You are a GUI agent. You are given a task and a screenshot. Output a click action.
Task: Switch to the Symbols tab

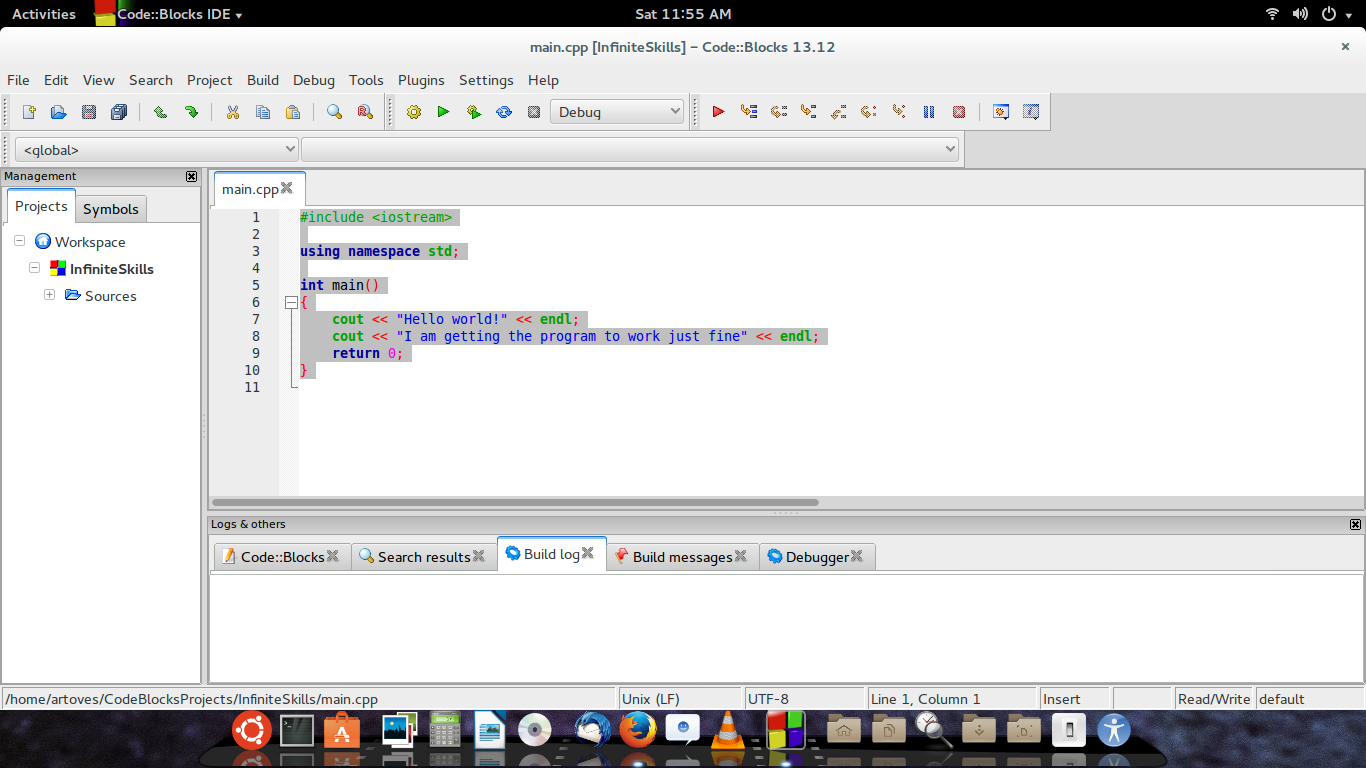pyautogui.click(x=111, y=209)
